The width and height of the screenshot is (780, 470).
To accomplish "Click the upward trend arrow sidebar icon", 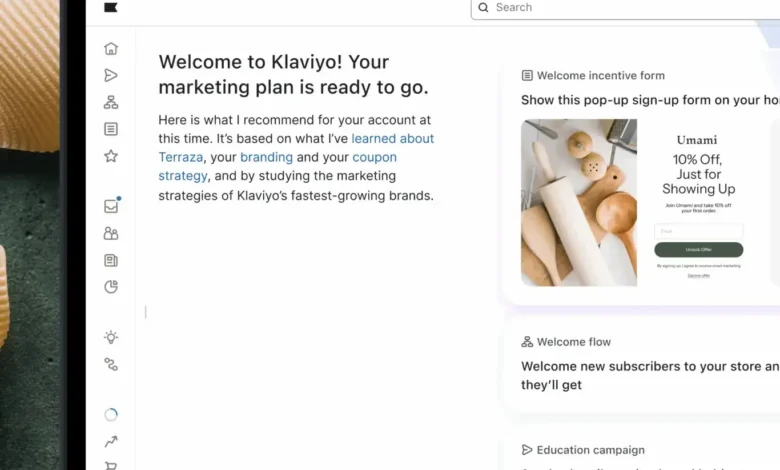I will click(x=111, y=441).
